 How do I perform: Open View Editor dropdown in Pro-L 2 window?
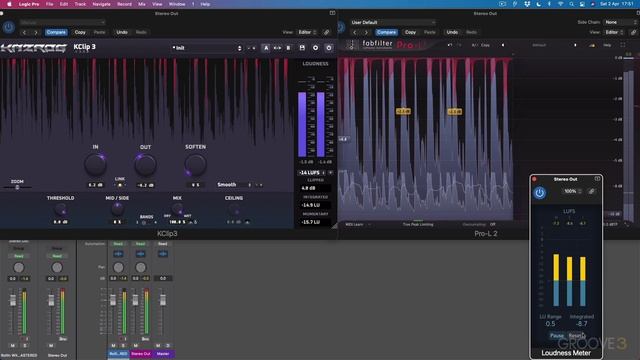614,32
